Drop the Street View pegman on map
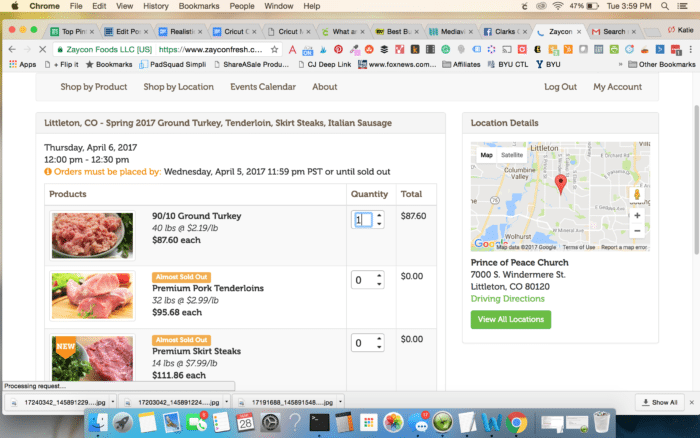This screenshot has height=438, width=700. [637, 194]
